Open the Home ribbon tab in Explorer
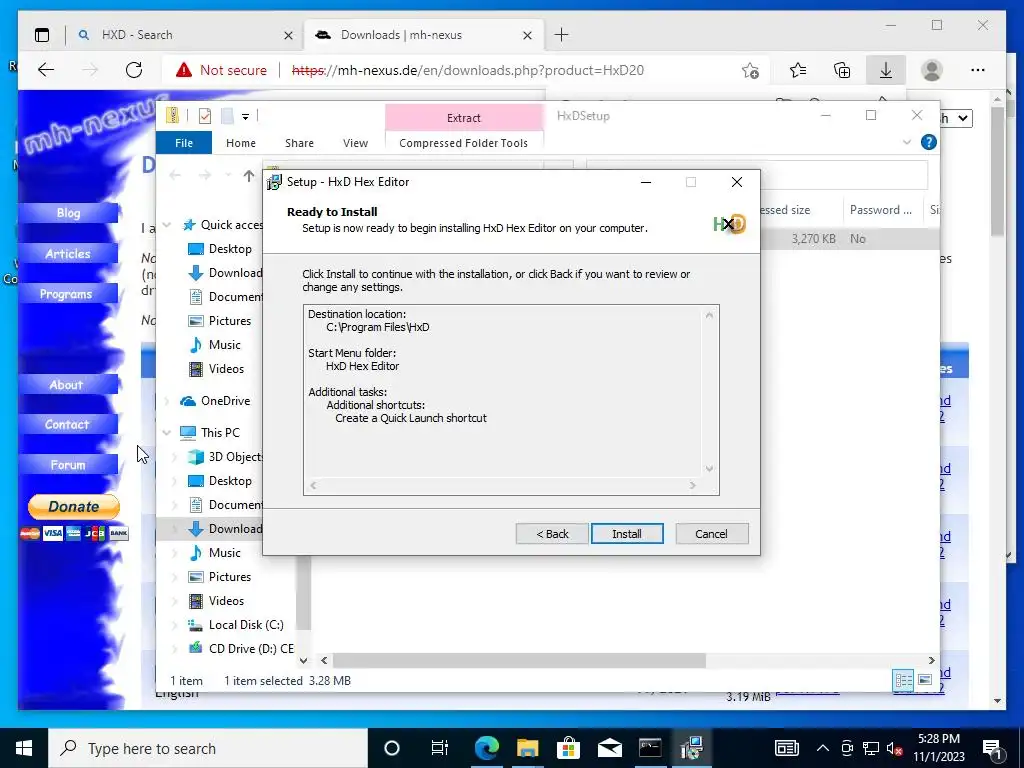The height and width of the screenshot is (768, 1024). point(241,143)
